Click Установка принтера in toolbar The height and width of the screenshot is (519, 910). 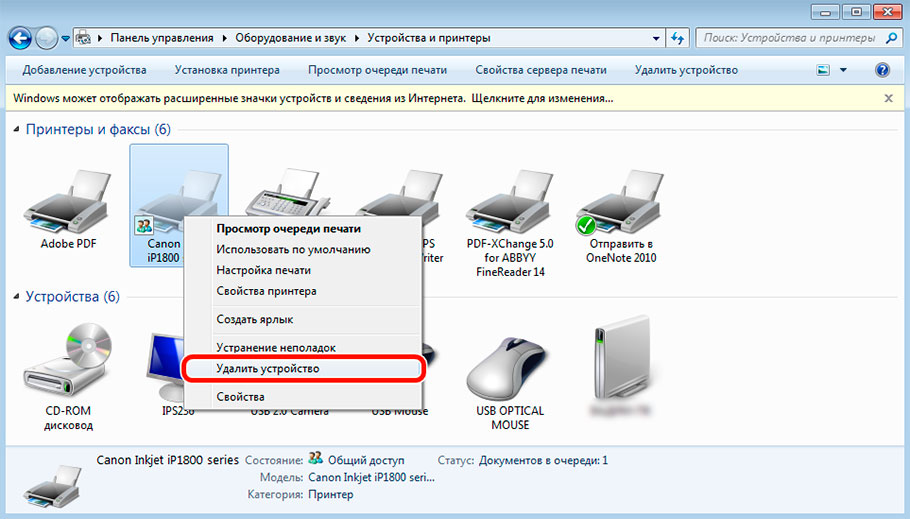point(227,70)
